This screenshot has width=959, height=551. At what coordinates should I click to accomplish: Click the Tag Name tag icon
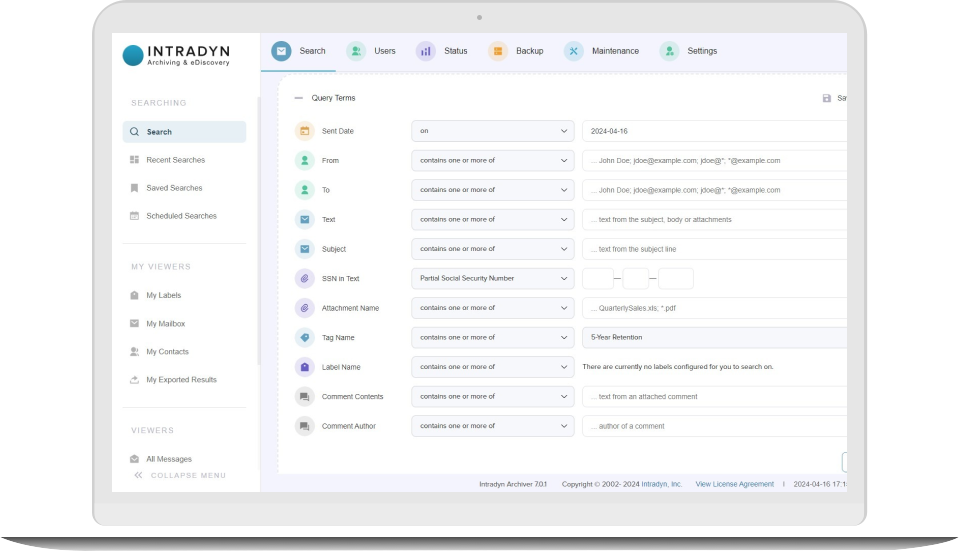(305, 338)
